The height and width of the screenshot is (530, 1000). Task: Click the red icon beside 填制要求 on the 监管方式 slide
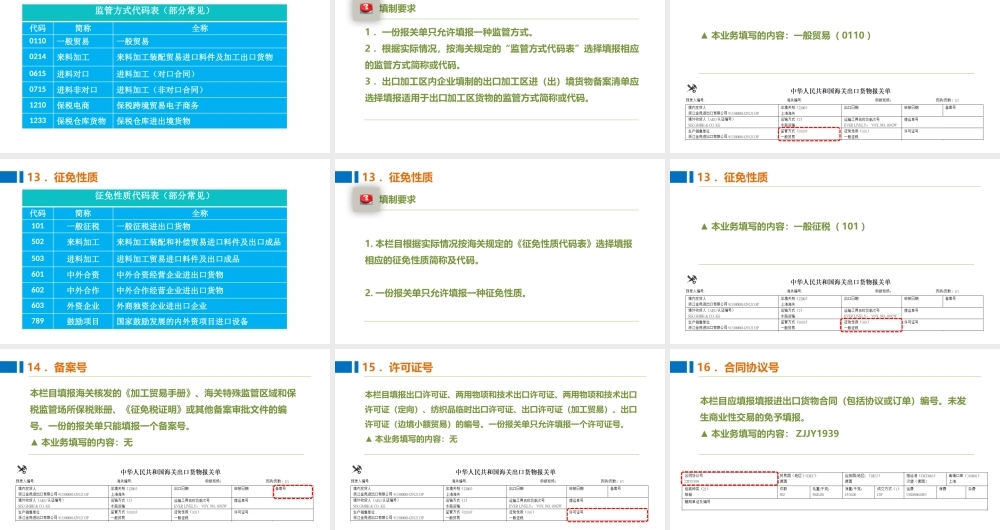pyautogui.click(x=366, y=8)
